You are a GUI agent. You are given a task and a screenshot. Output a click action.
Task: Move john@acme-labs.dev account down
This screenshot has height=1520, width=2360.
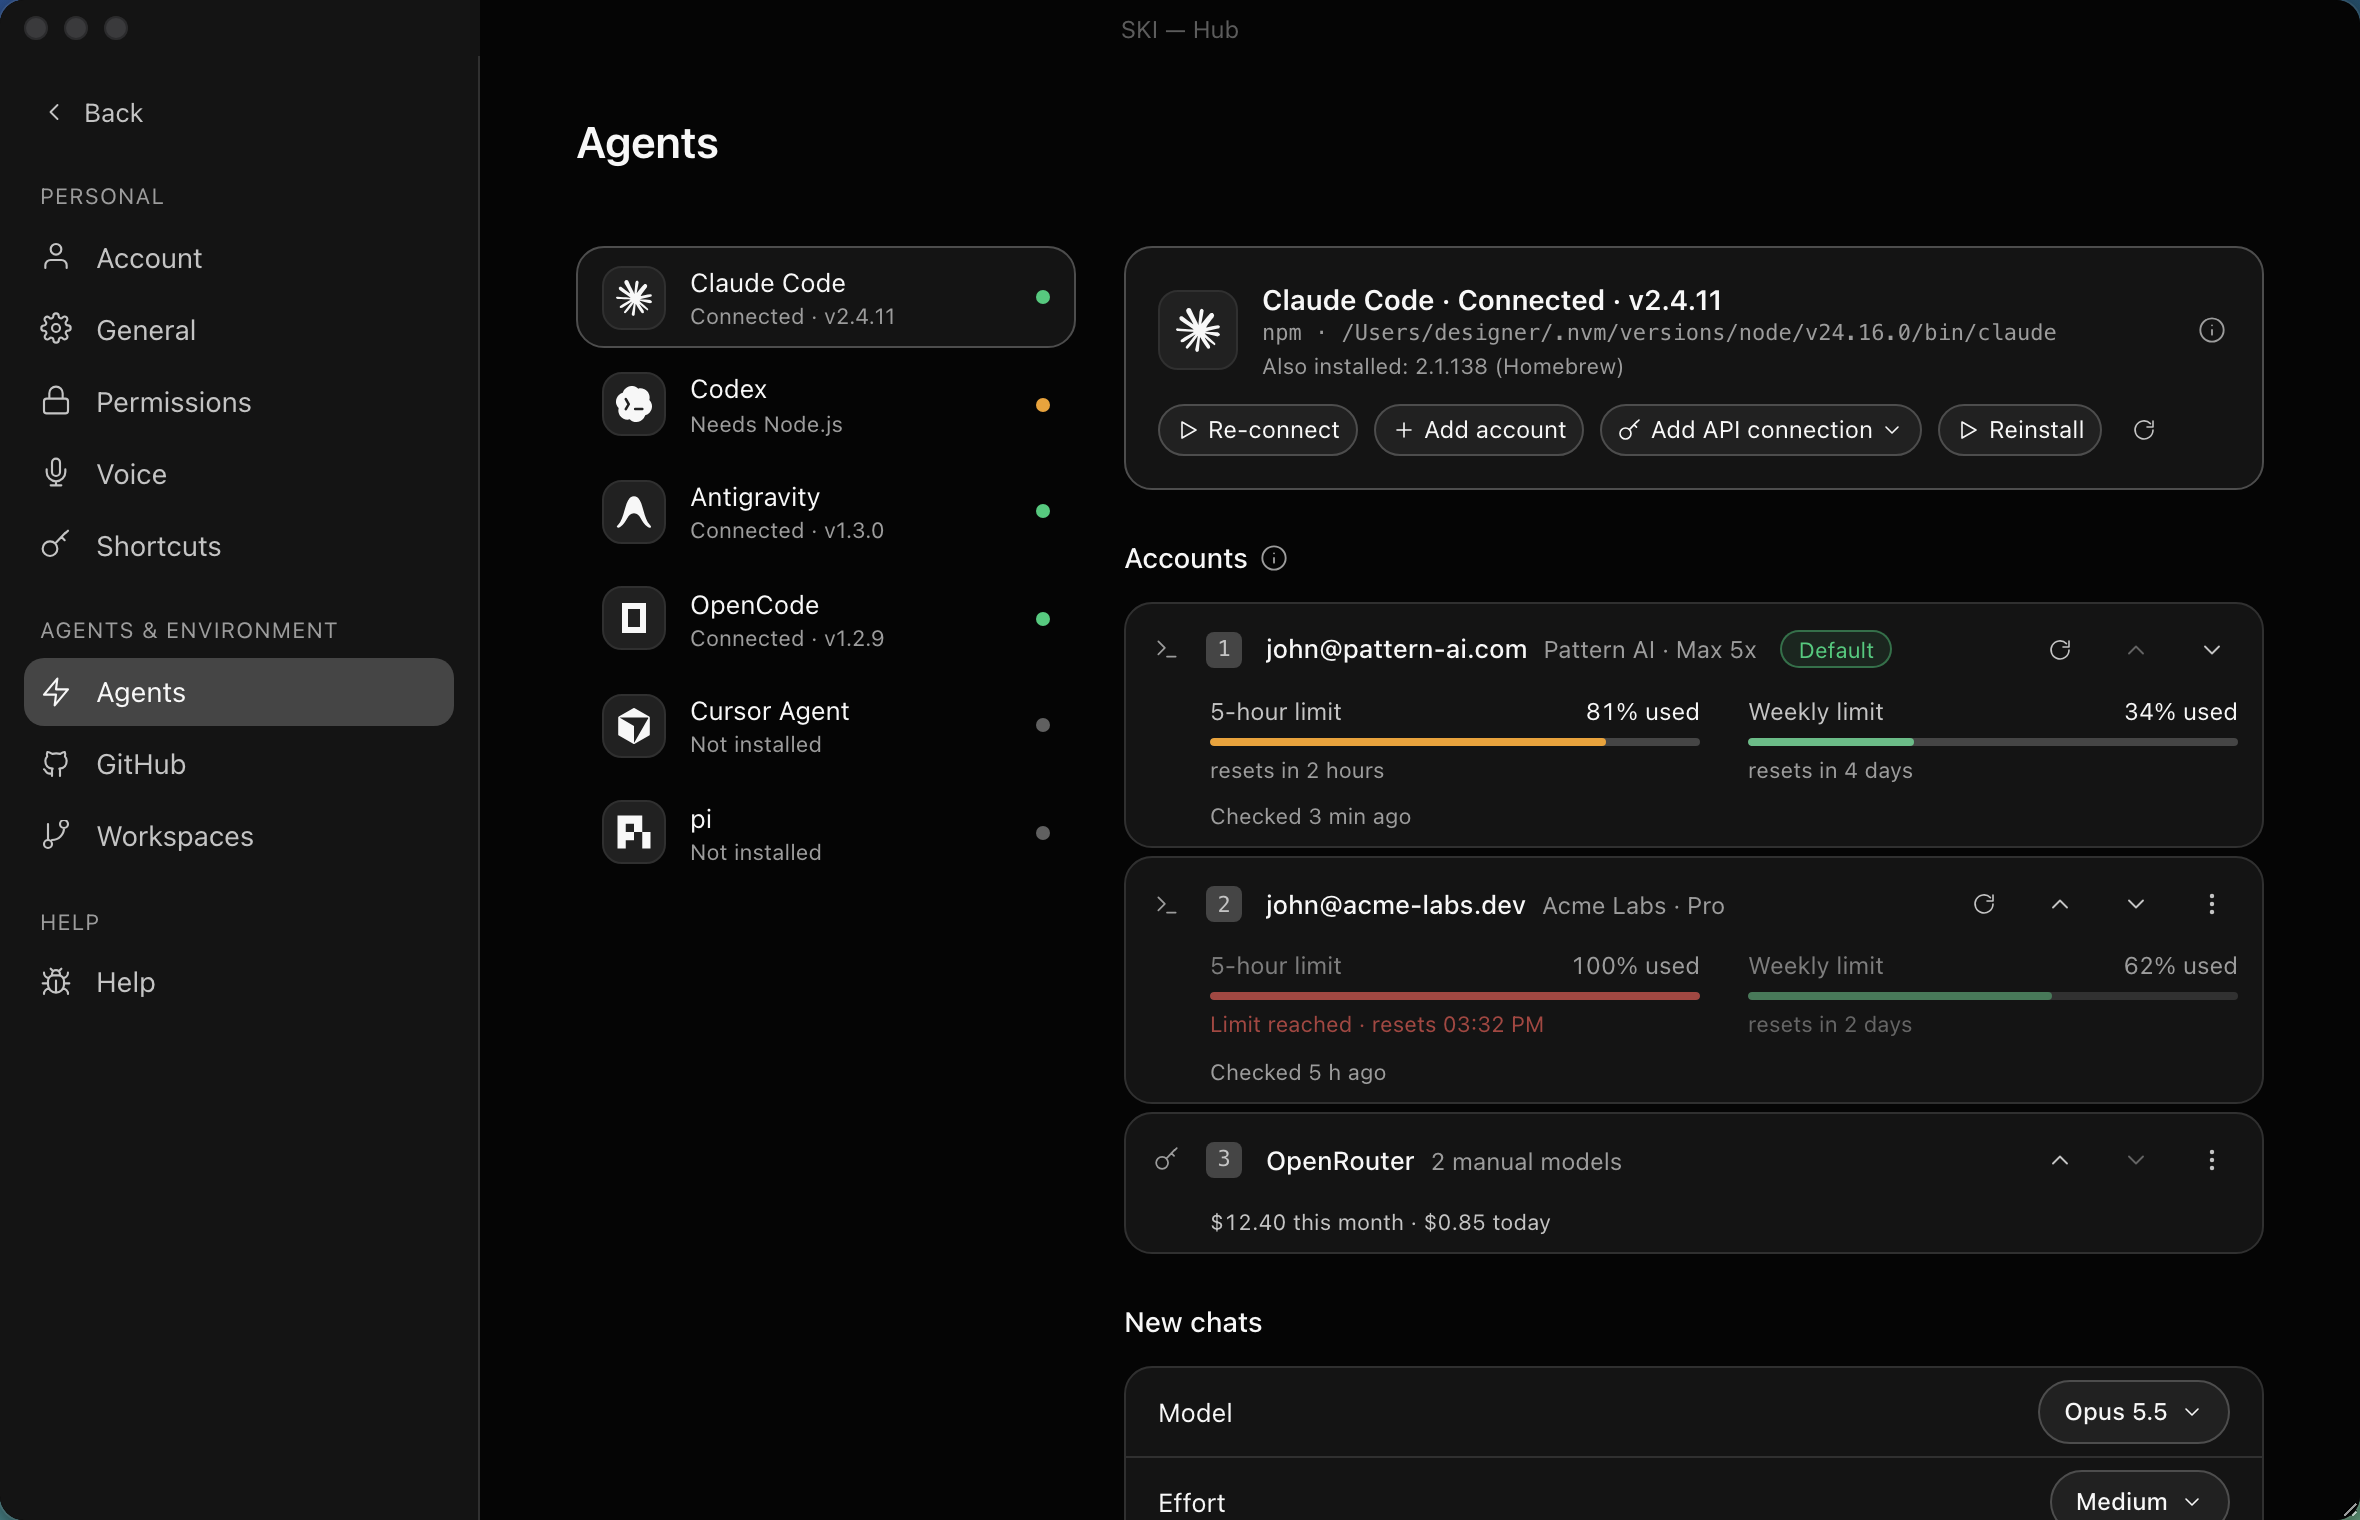[x=2136, y=904]
